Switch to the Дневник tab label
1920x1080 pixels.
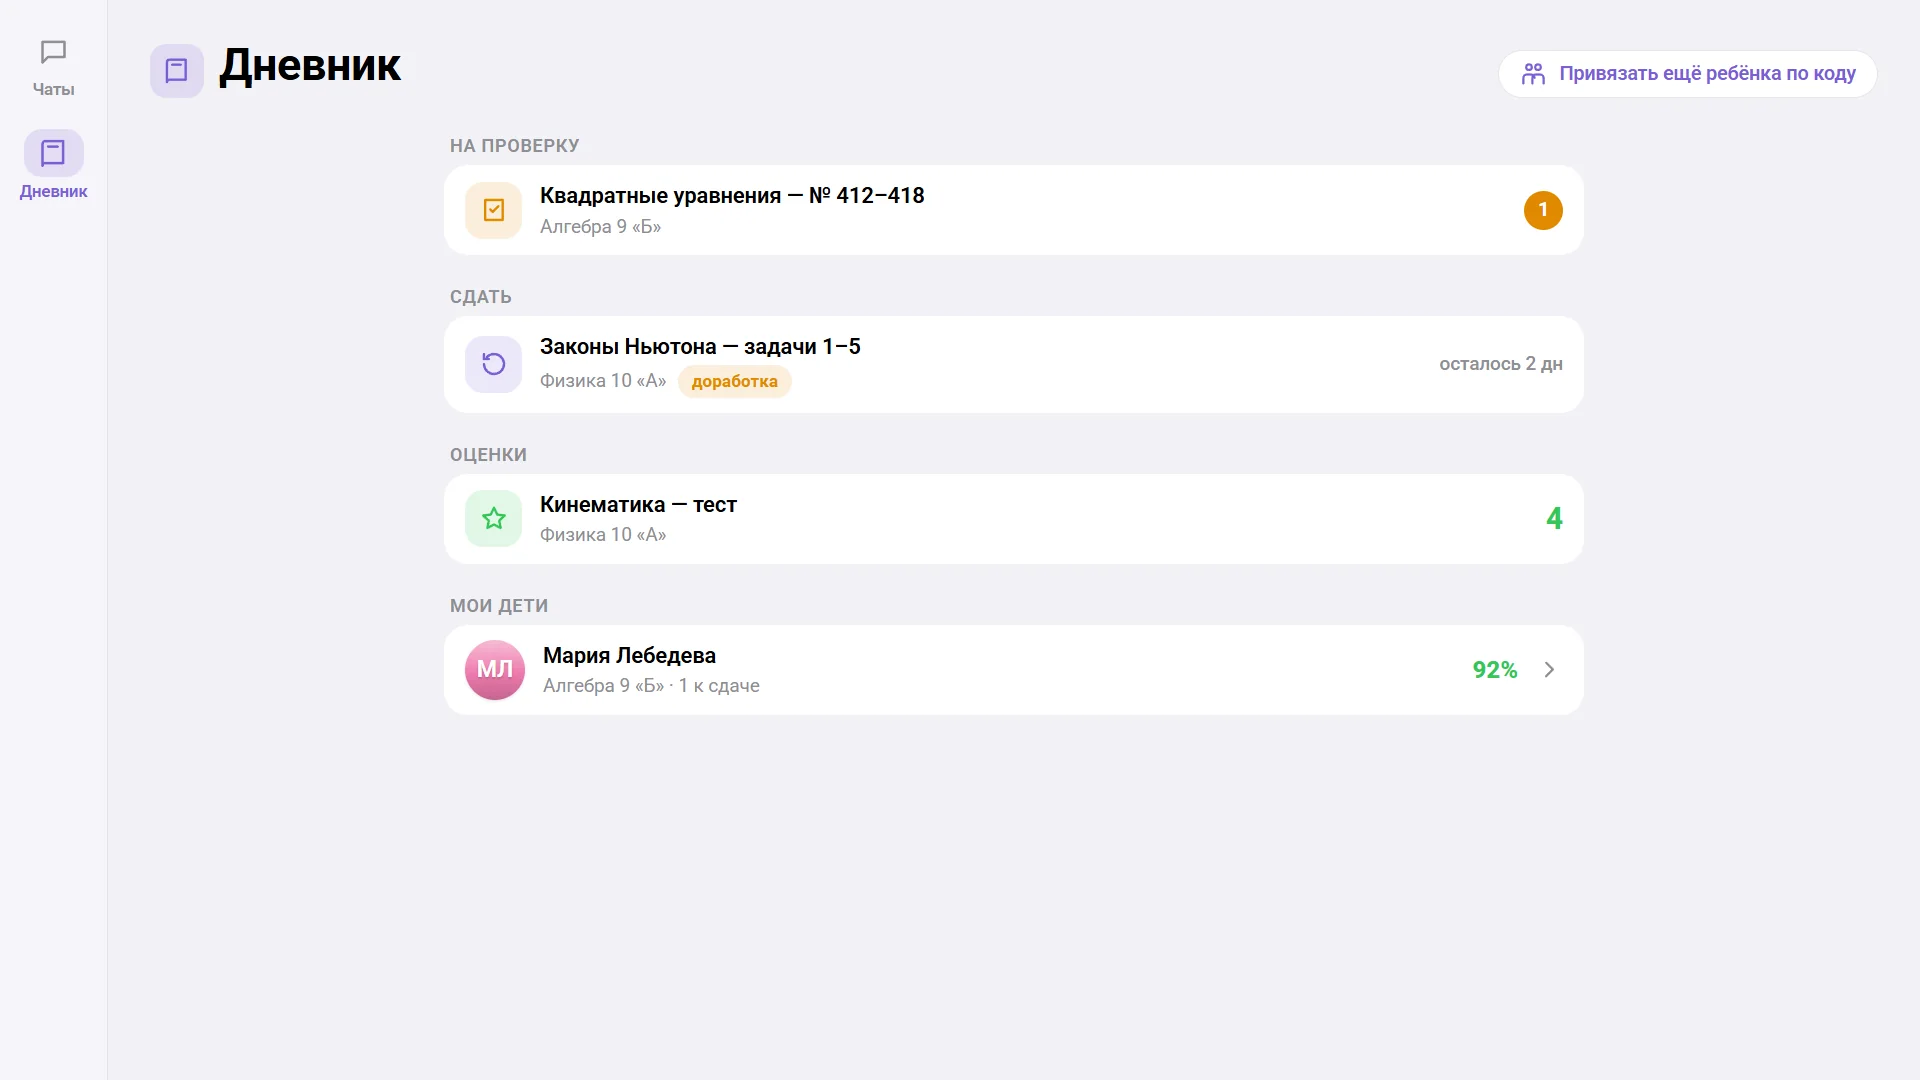(x=53, y=191)
